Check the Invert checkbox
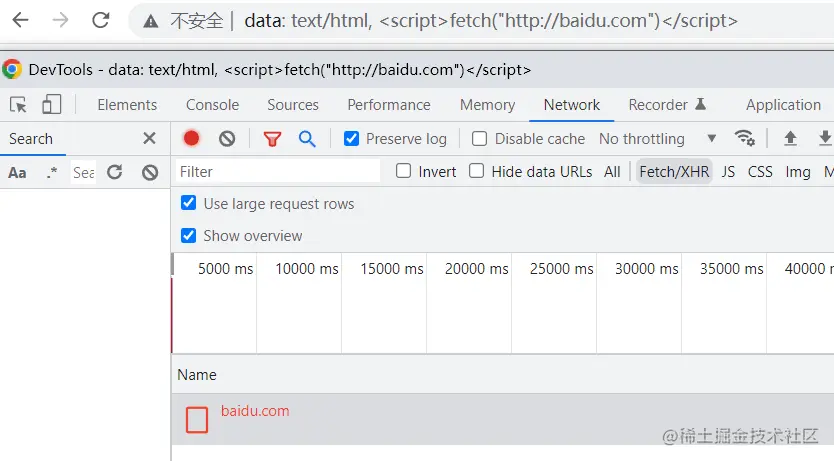Viewport: 834px width, 461px height. tap(403, 171)
